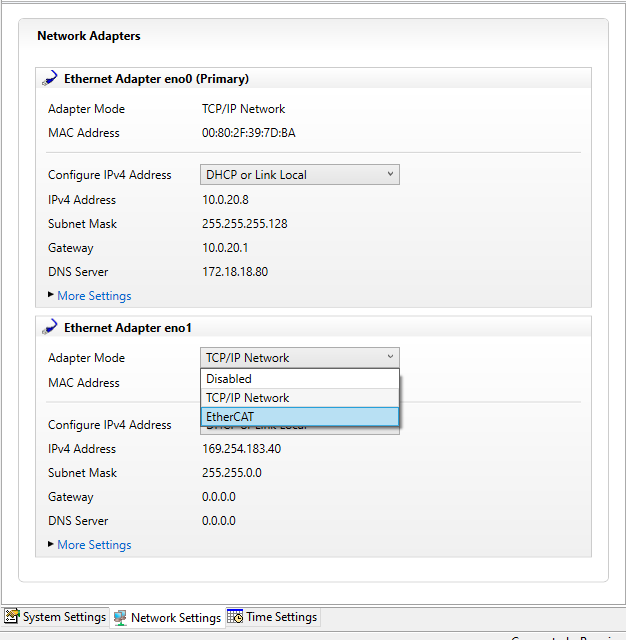The width and height of the screenshot is (626, 640).
Task: Click the eno1 Gateway value 0.0.0.0
Action: click(x=219, y=497)
